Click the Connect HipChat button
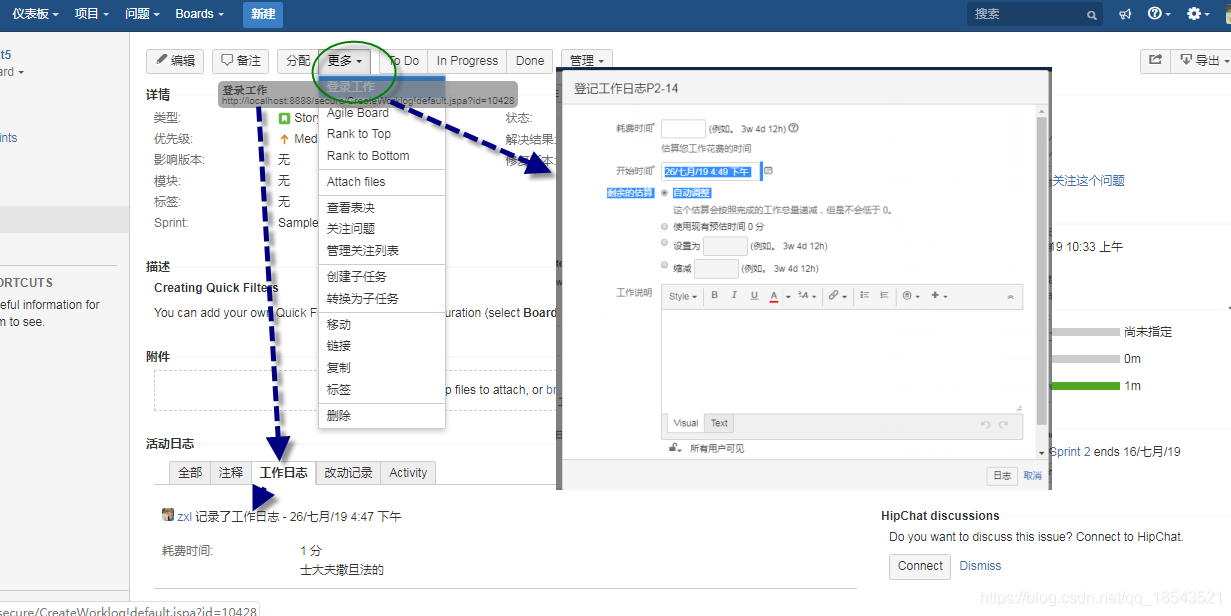The width and height of the screenshot is (1231, 616). pos(920,566)
